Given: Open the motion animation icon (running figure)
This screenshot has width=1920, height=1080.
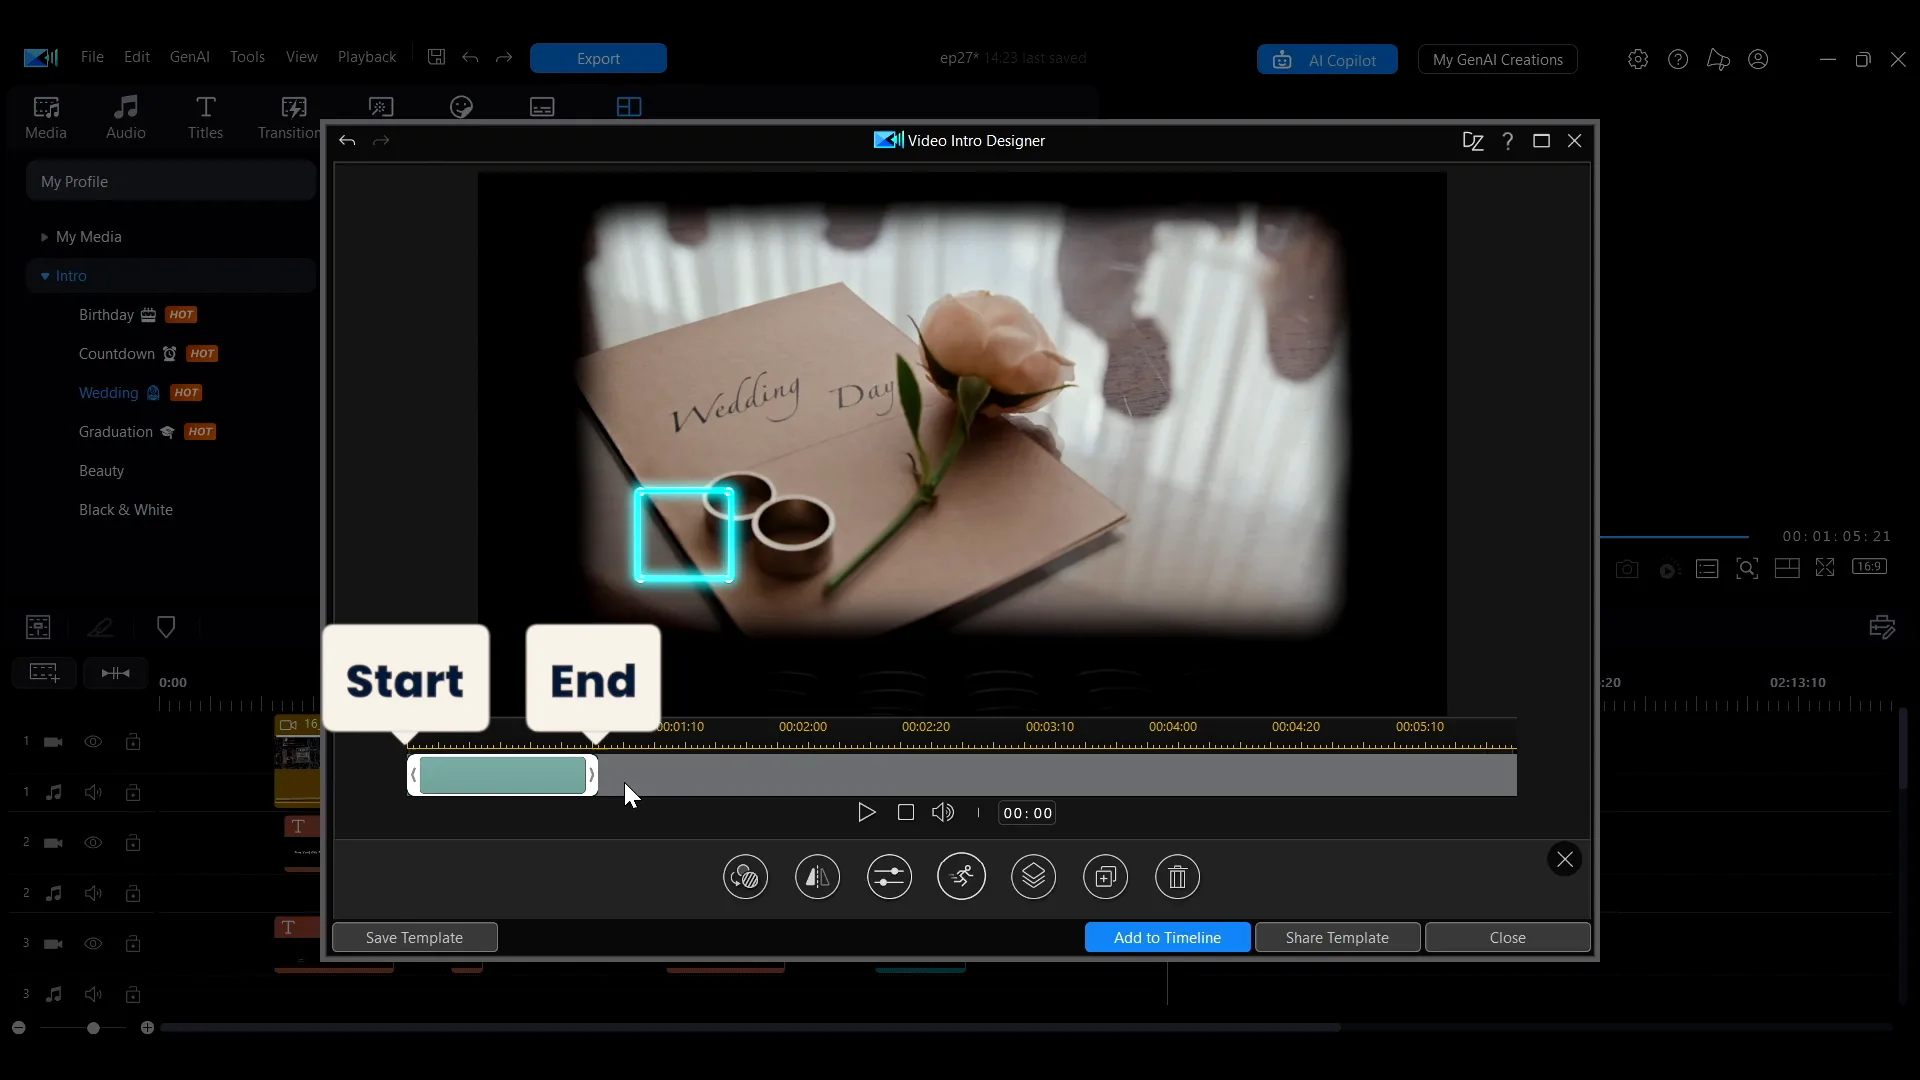Looking at the screenshot, I should point(961,877).
